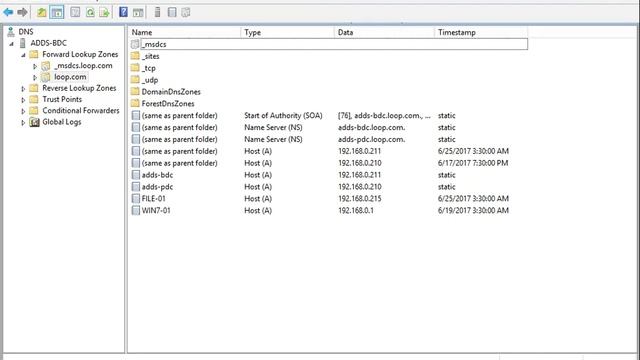Screen dimensions: 640x360
Task: Sort by the Type column header
Action: tap(288, 32)
